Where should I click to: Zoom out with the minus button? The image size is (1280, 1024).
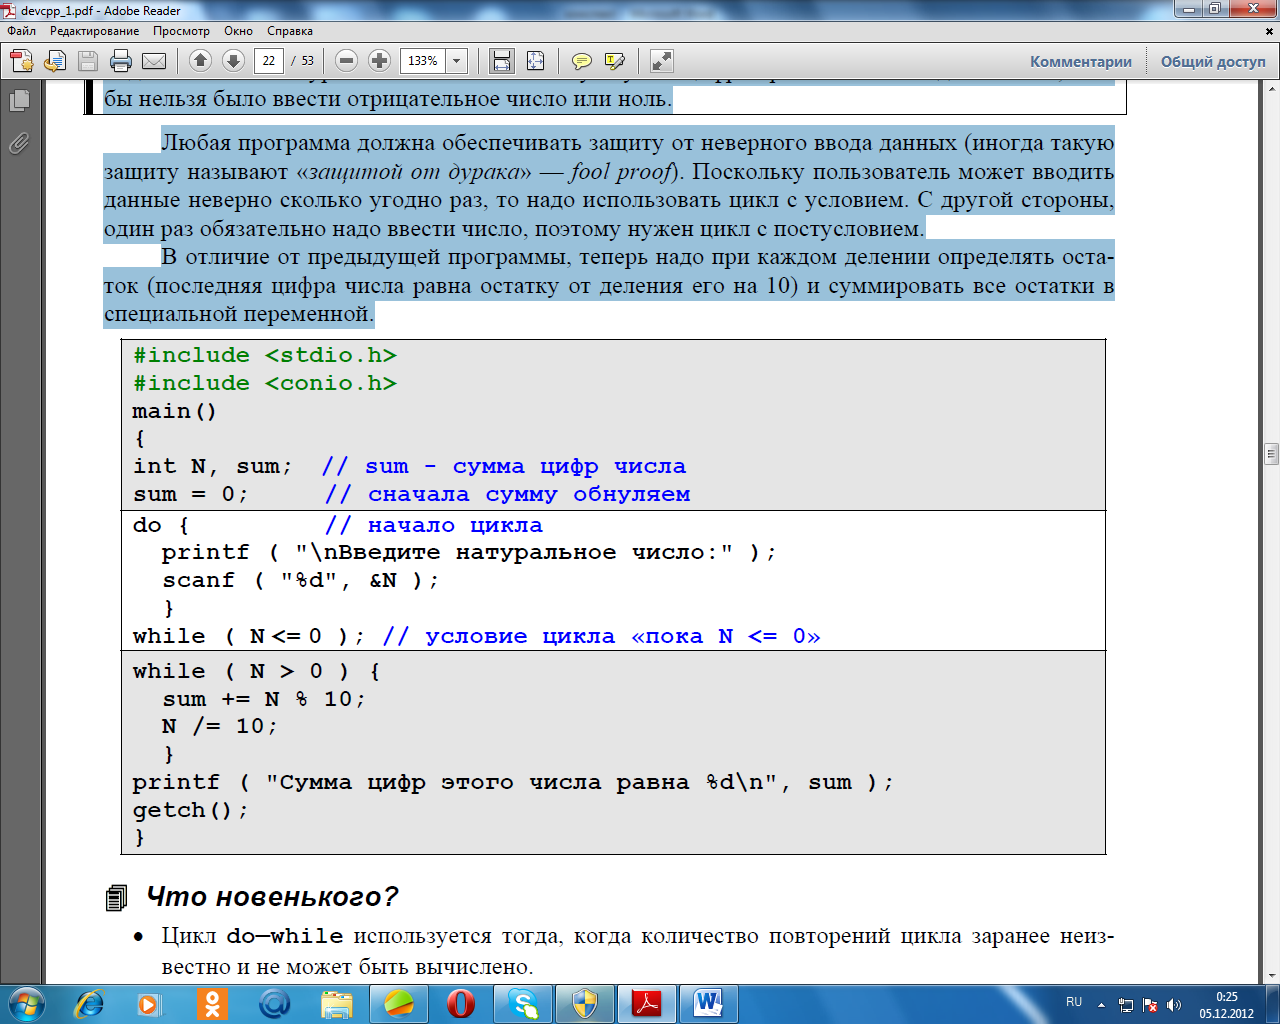tap(346, 61)
